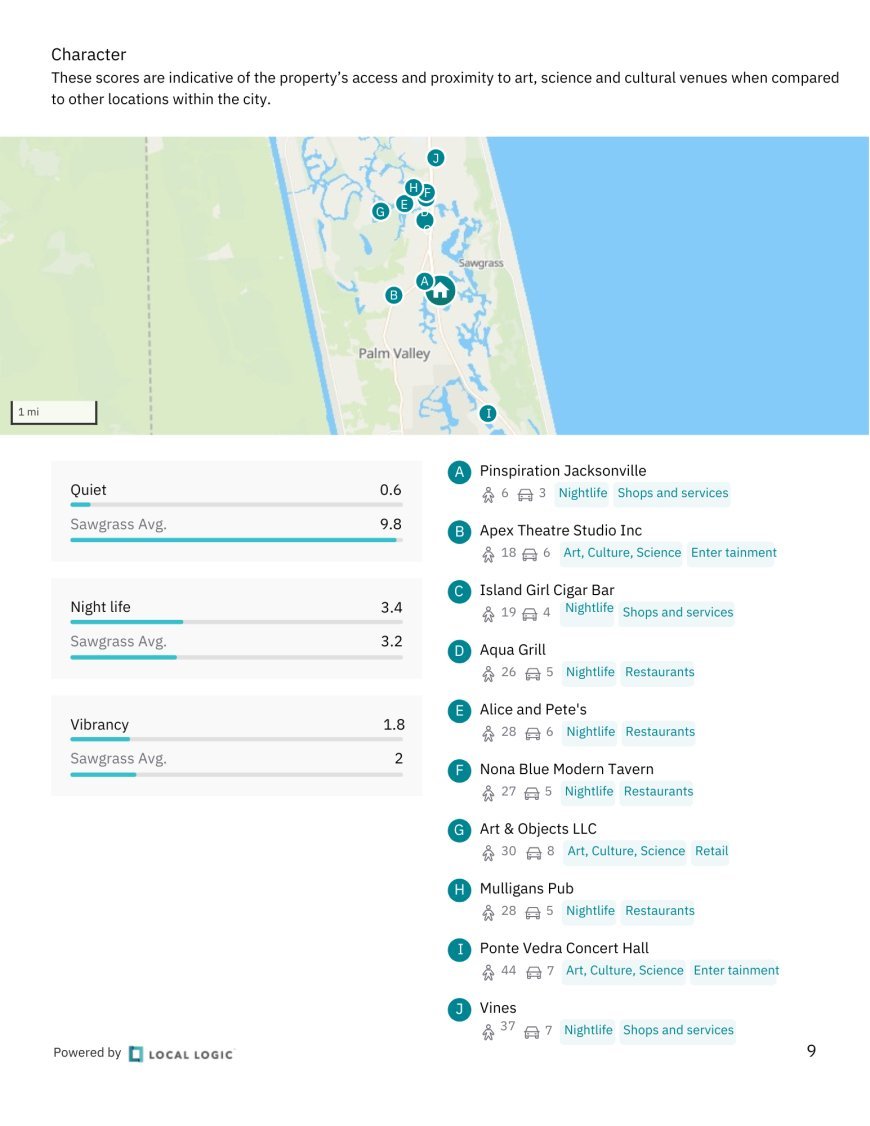870x1126 pixels.
Task: Click Sawgrass Avg. bar under Quiet
Action: pyautogui.click(x=236, y=539)
